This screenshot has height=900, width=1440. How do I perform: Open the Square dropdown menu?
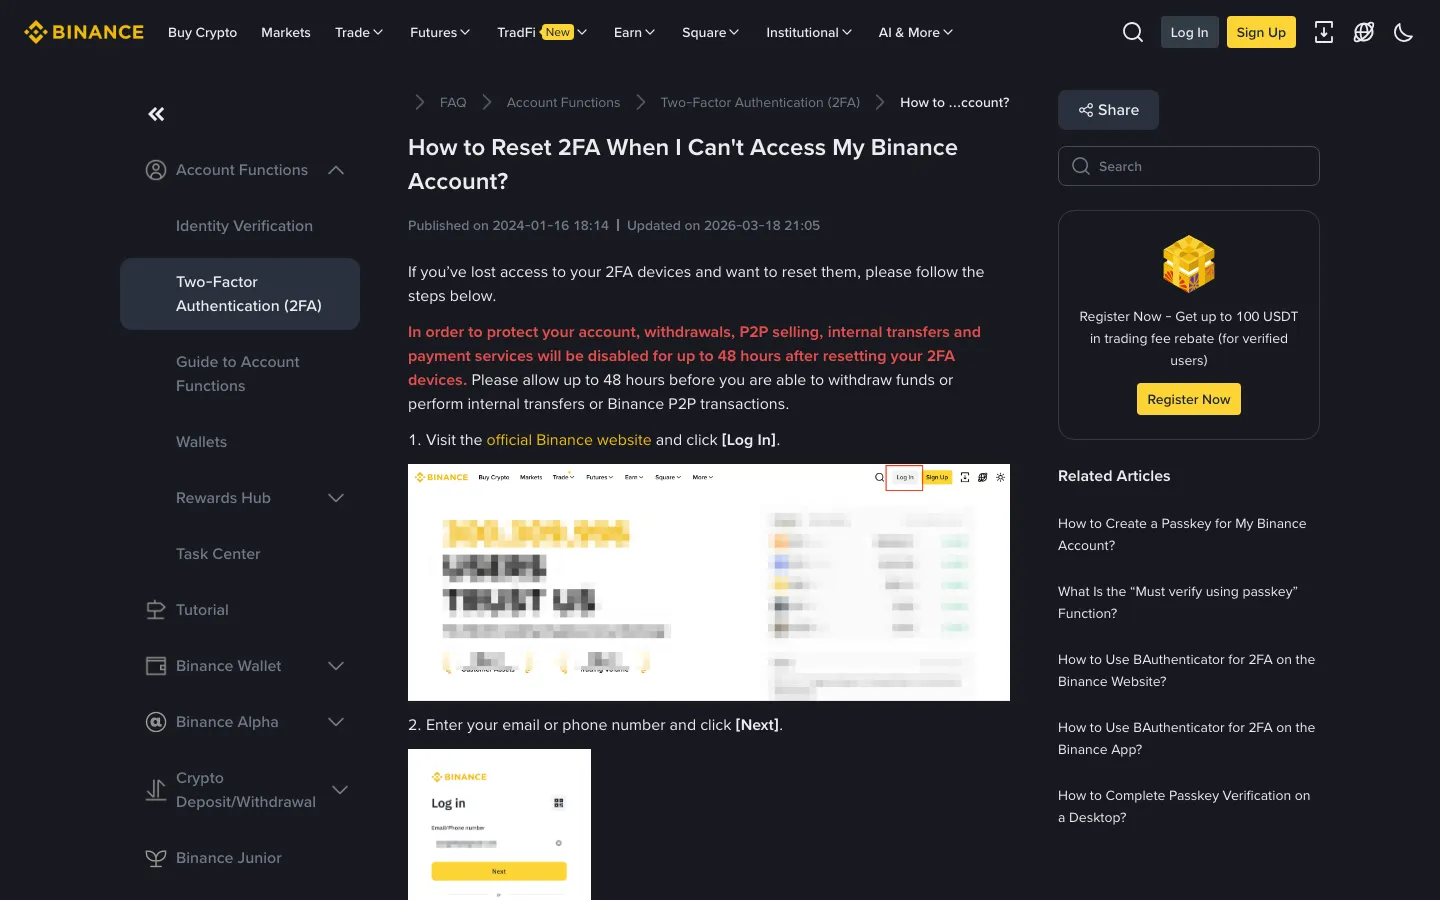[x=711, y=32]
